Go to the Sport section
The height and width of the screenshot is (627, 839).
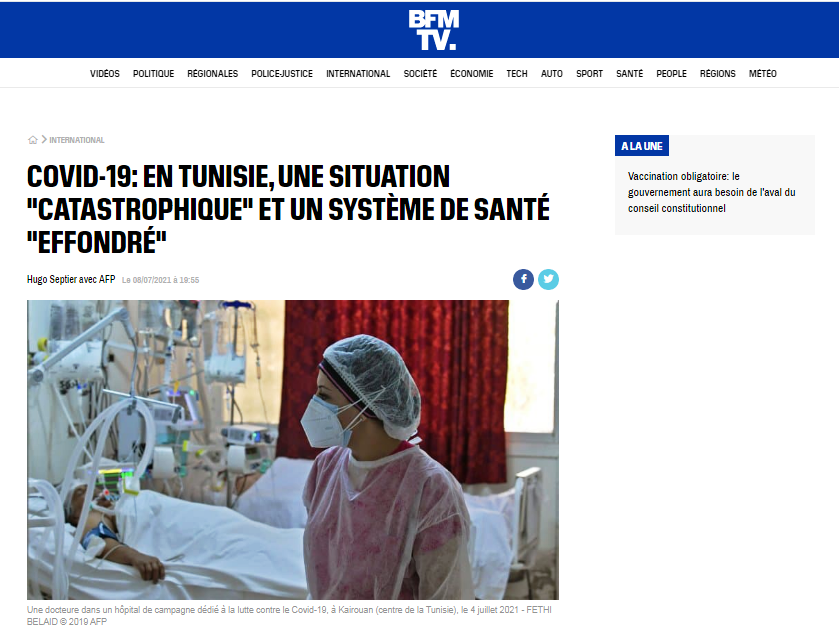pyautogui.click(x=589, y=74)
